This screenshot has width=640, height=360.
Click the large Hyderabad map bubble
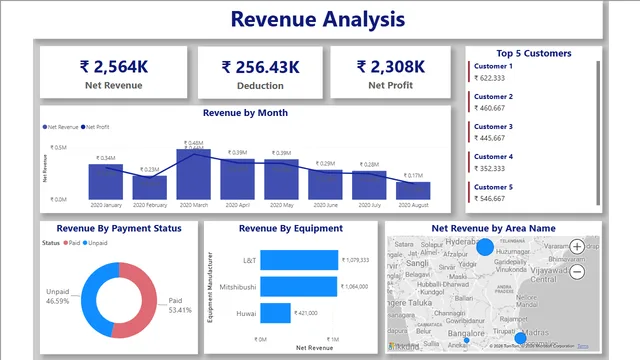coord(485,247)
